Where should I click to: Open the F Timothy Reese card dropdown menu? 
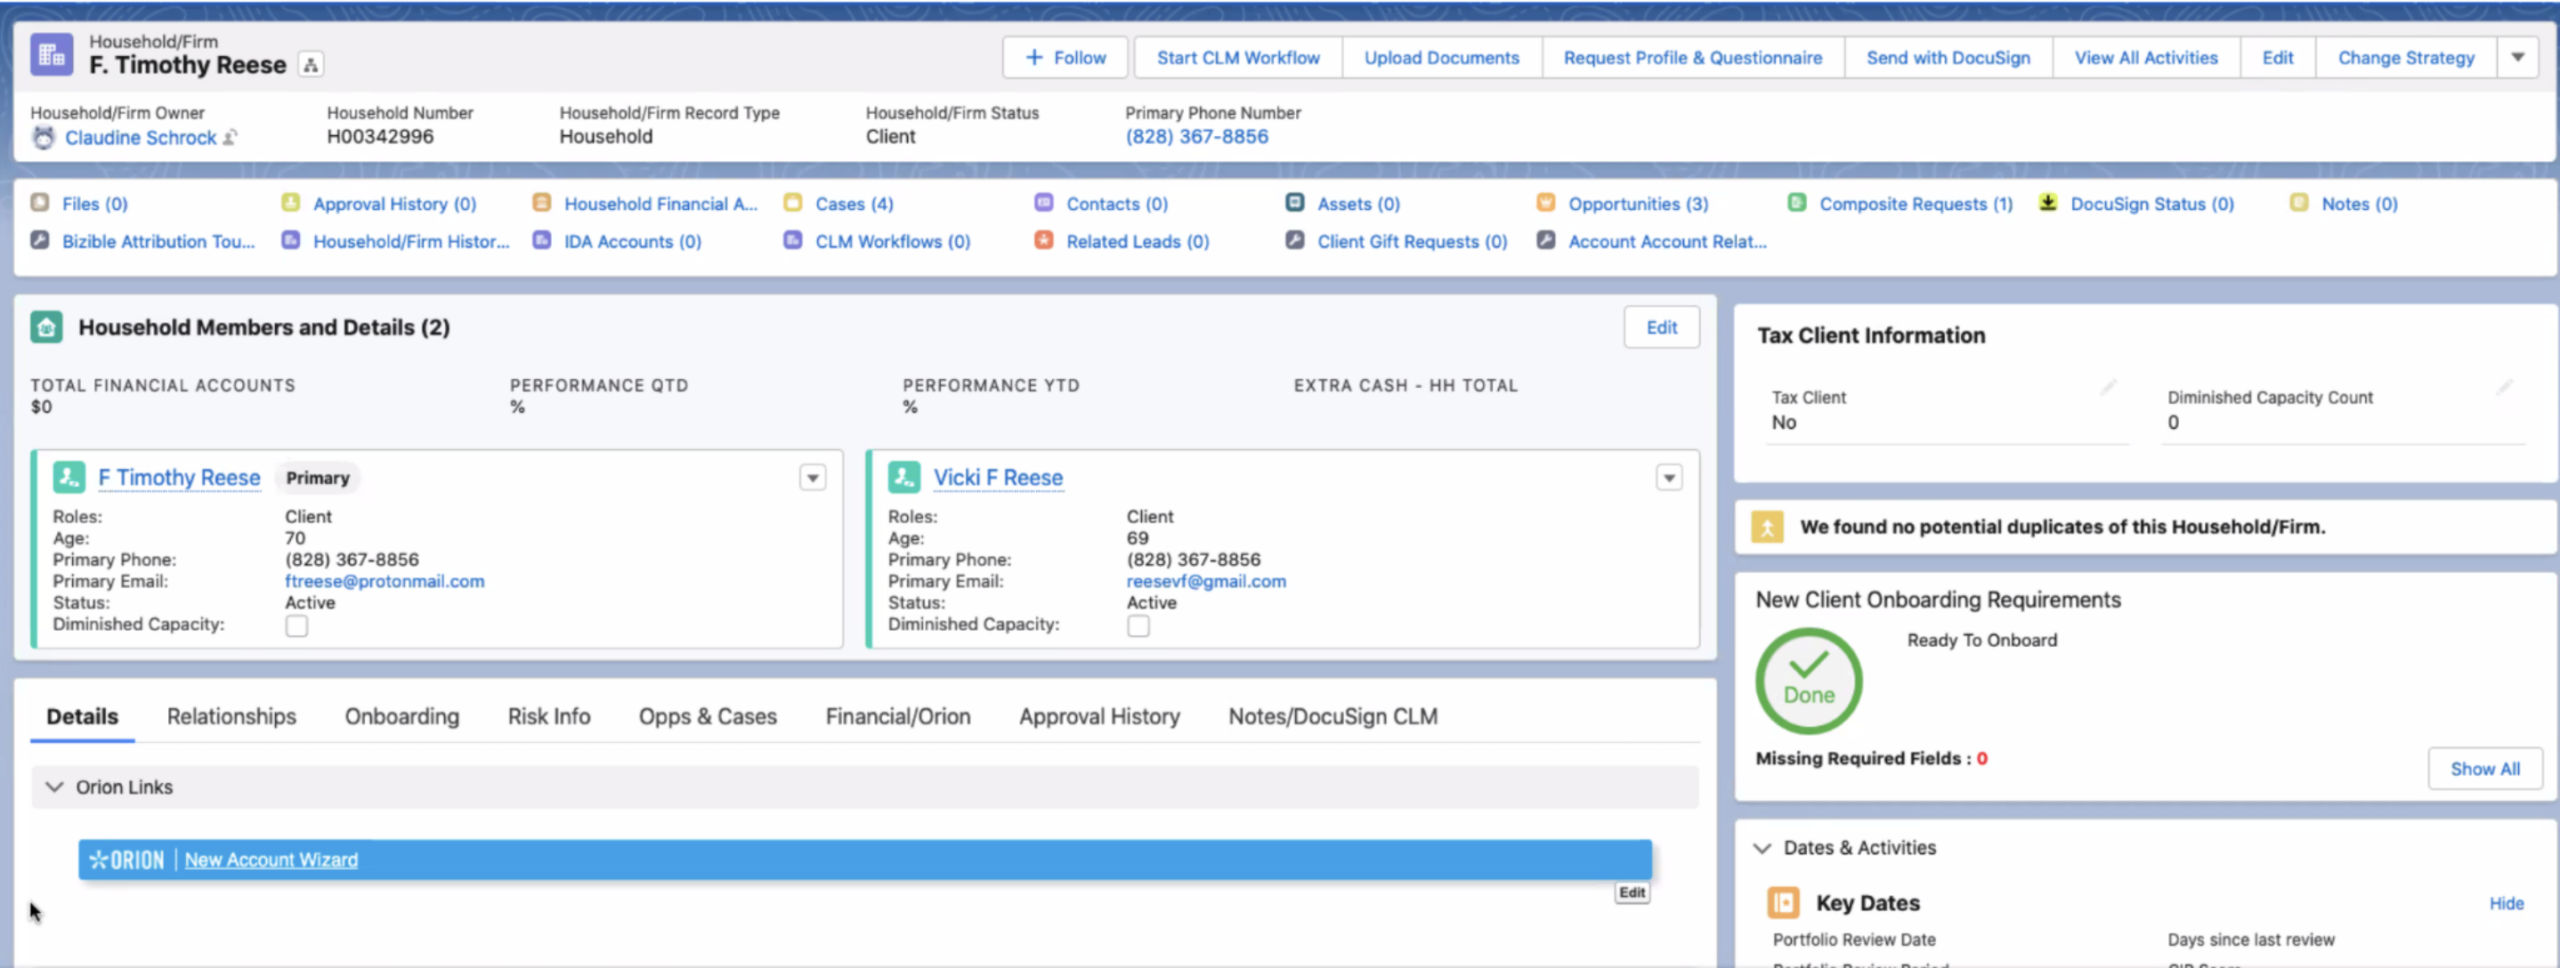point(812,478)
